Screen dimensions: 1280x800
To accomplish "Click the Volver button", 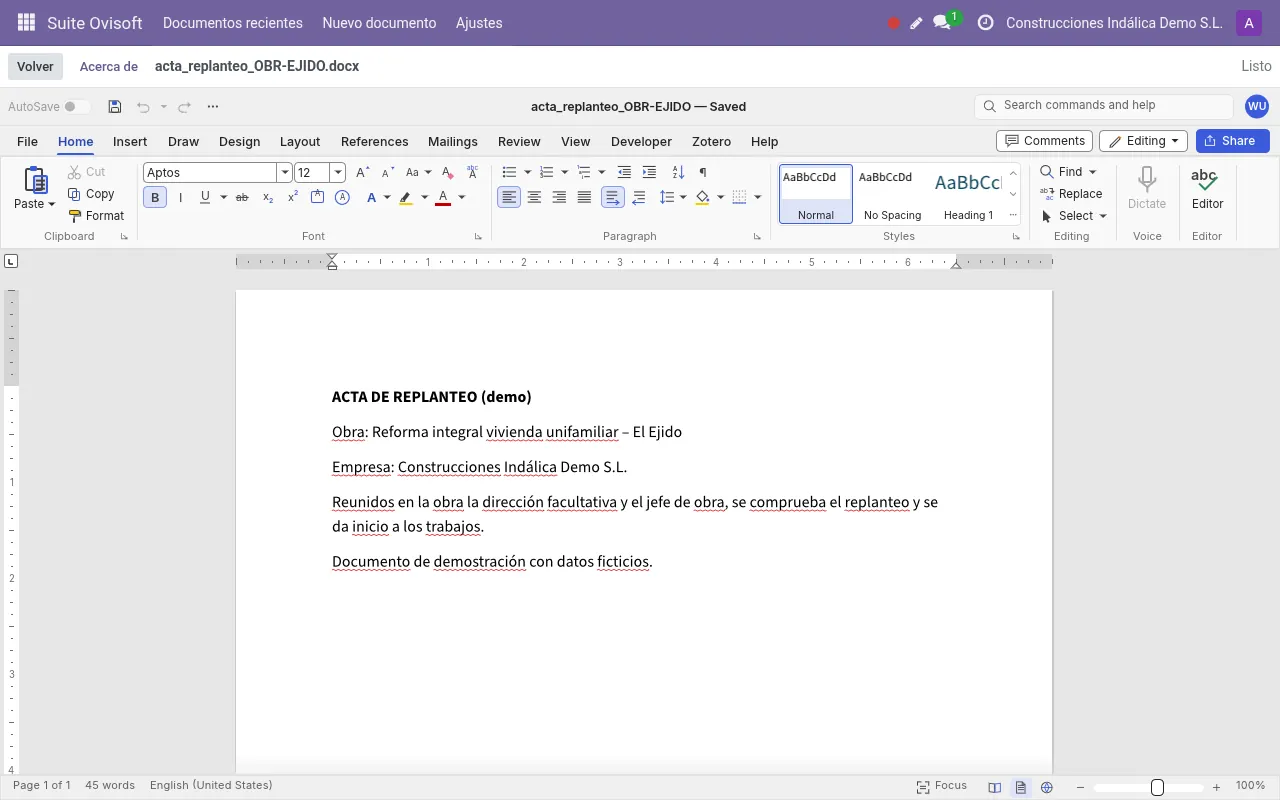I will [x=35, y=67].
